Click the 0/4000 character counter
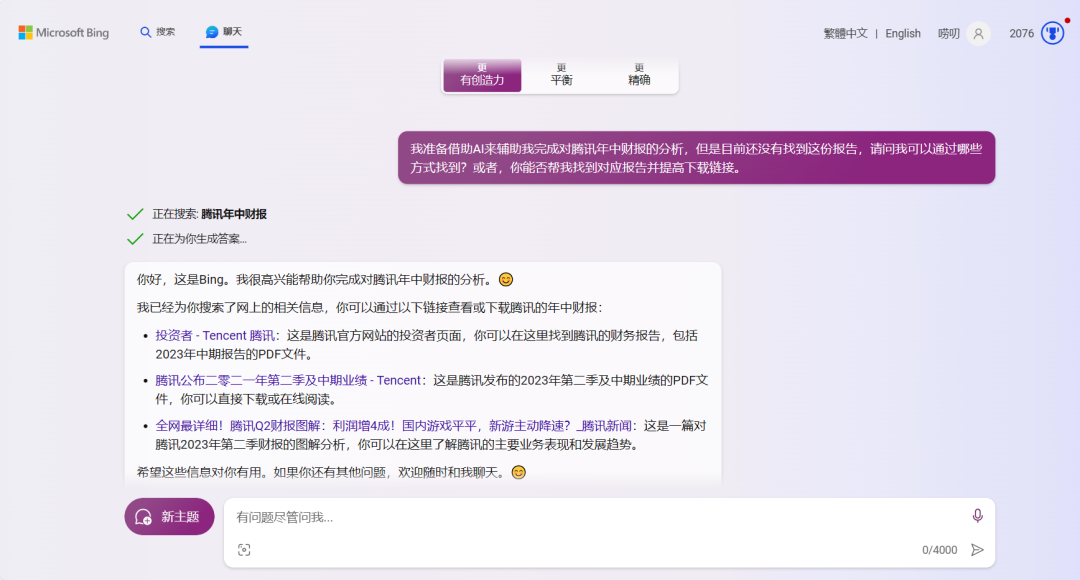This screenshot has width=1080, height=580. click(x=939, y=550)
